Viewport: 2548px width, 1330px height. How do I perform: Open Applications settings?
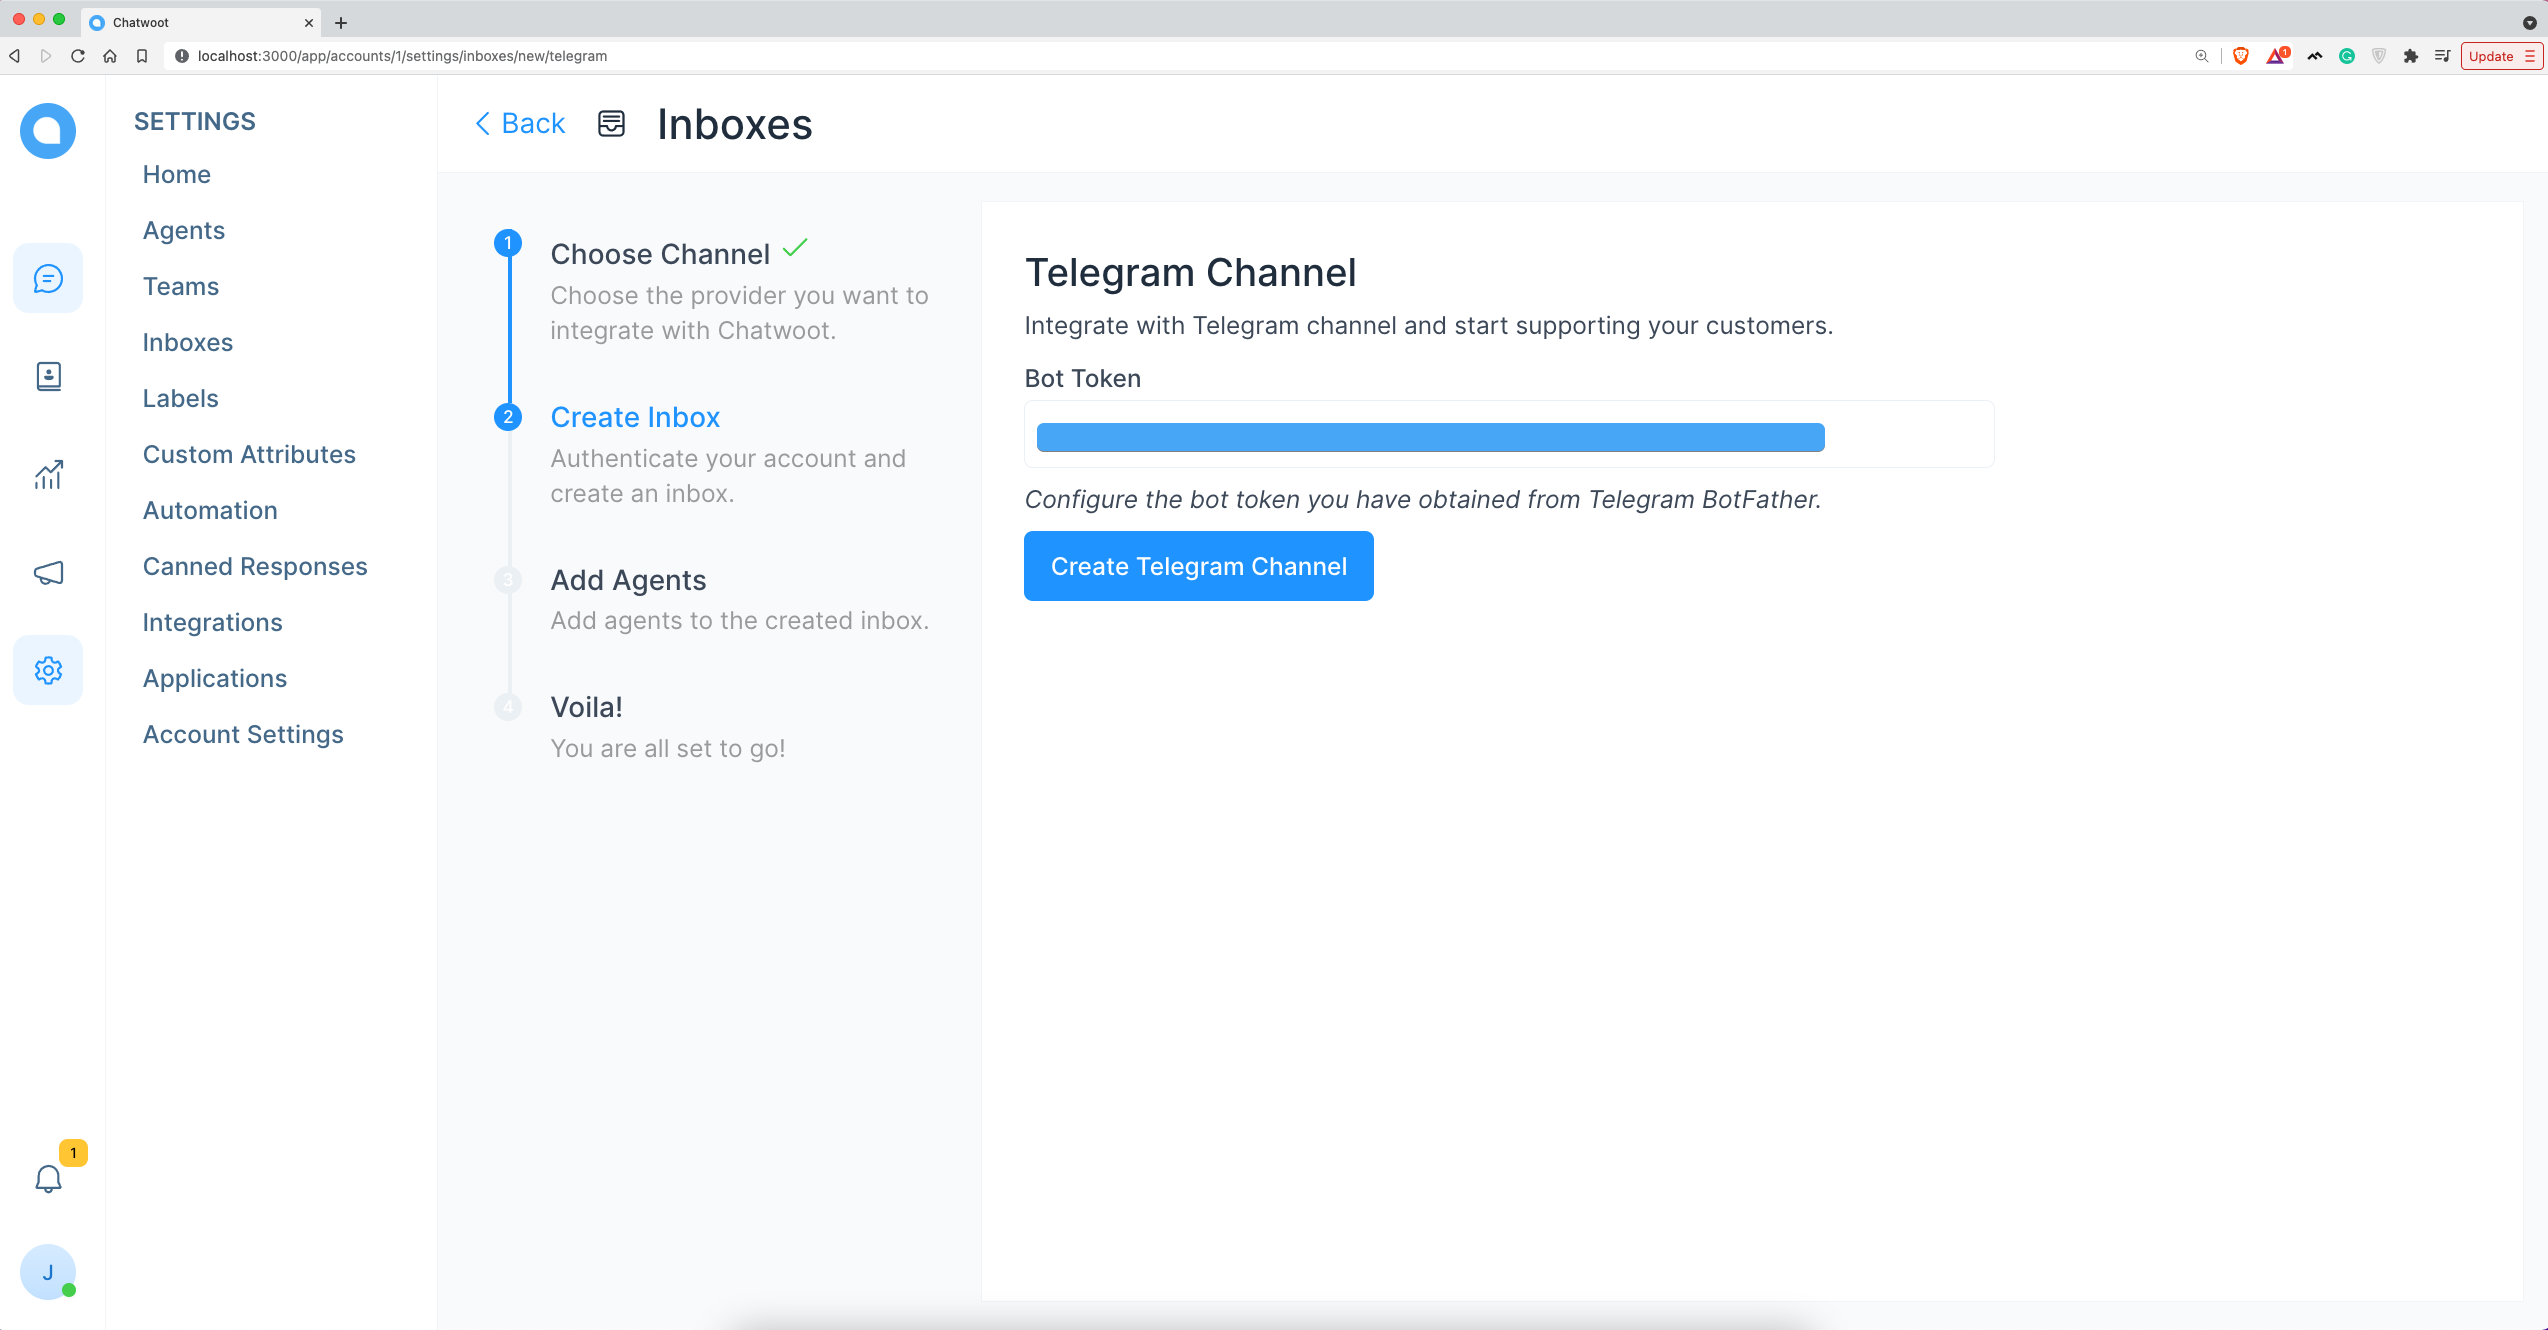coord(215,678)
